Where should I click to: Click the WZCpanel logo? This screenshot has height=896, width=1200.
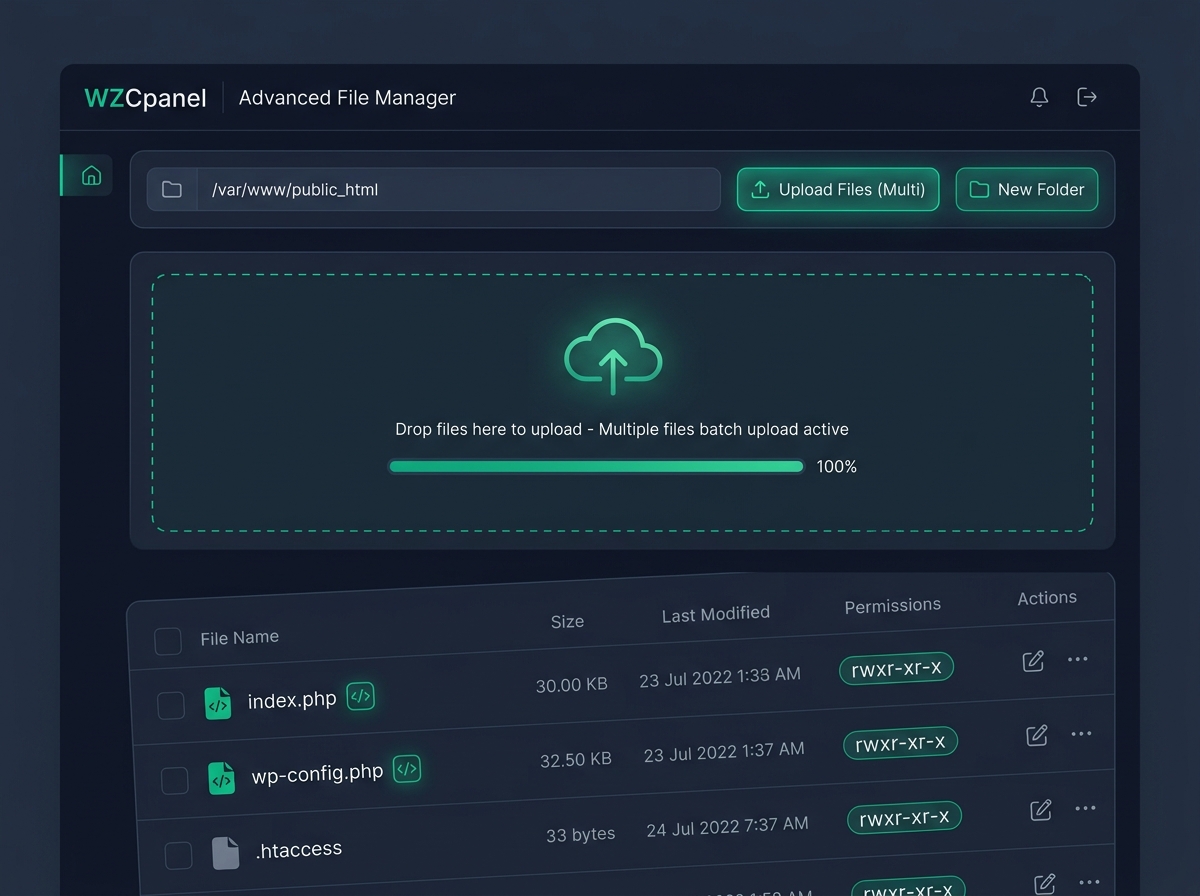point(145,98)
